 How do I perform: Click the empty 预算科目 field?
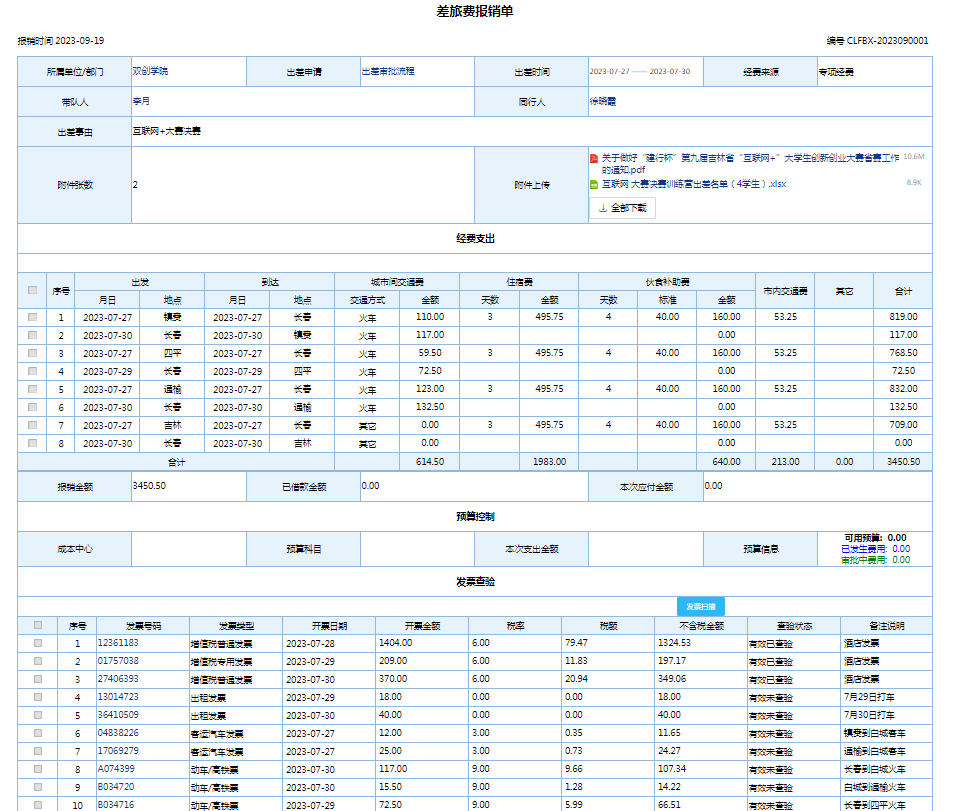pos(417,549)
